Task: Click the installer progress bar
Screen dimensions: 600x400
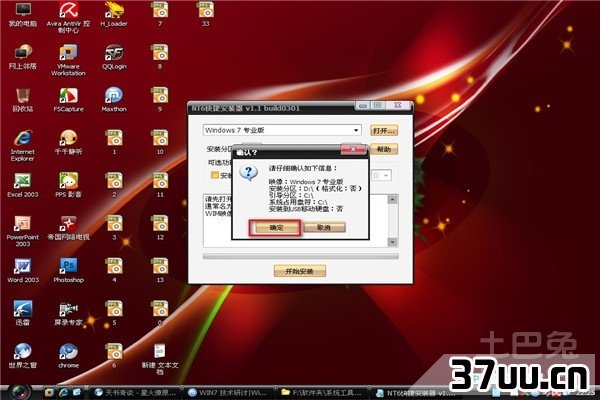Action: [300, 256]
